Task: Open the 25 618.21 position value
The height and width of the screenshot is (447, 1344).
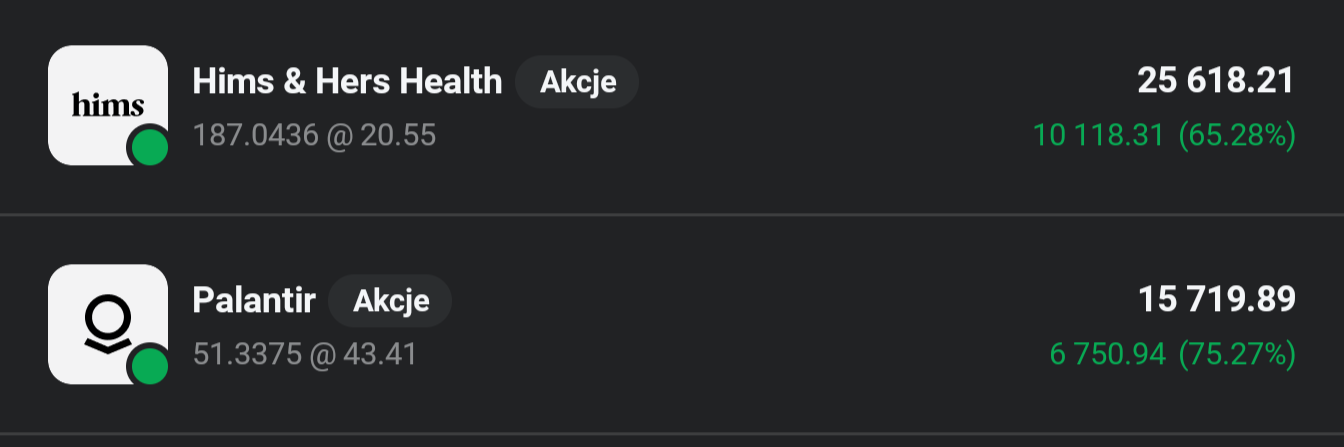Action: click(1216, 81)
